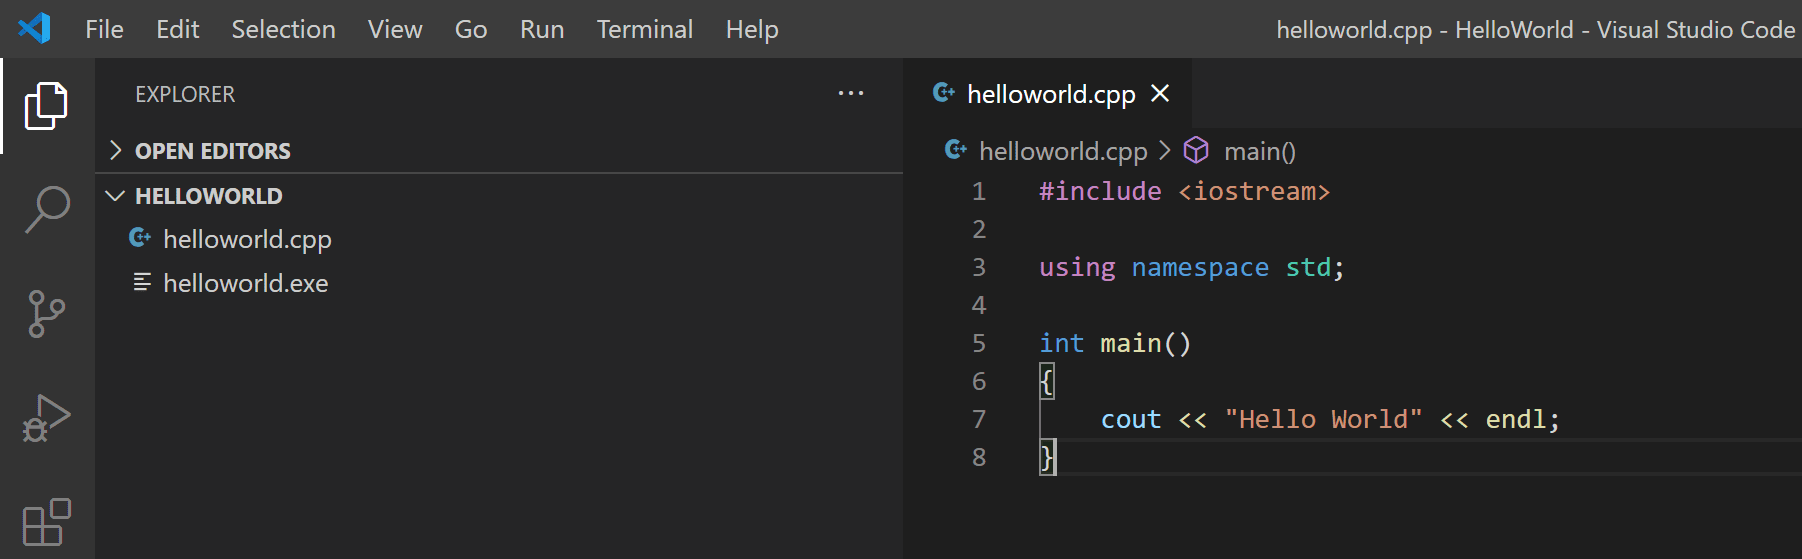Click line number 4 in gutter
1802x559 pixels.
coord(978,305)
